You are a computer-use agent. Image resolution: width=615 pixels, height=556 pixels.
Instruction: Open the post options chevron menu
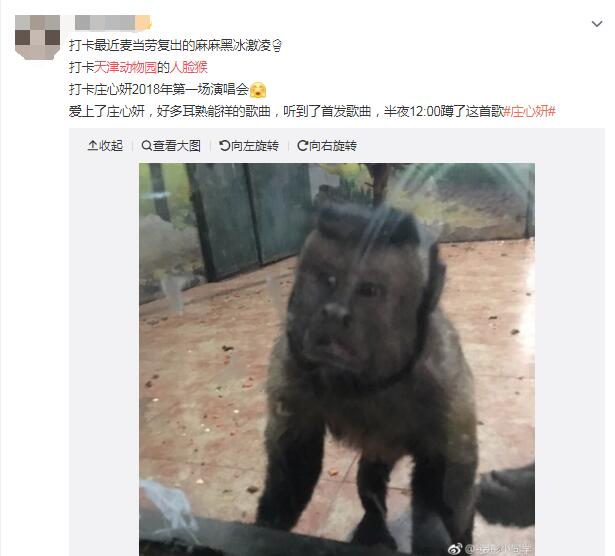pos(597,24)
